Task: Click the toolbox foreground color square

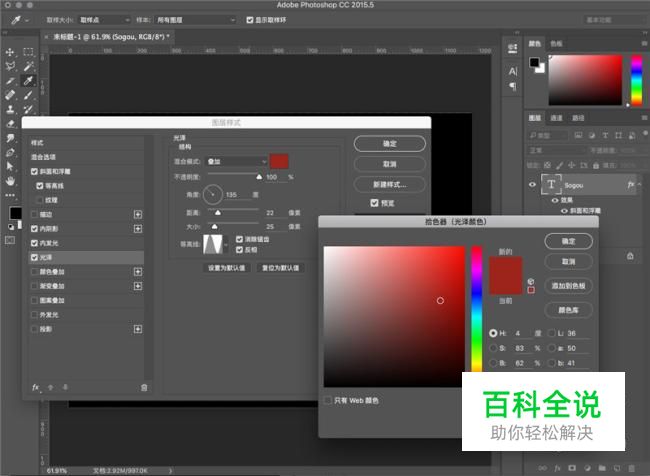Action: [15, 213]
